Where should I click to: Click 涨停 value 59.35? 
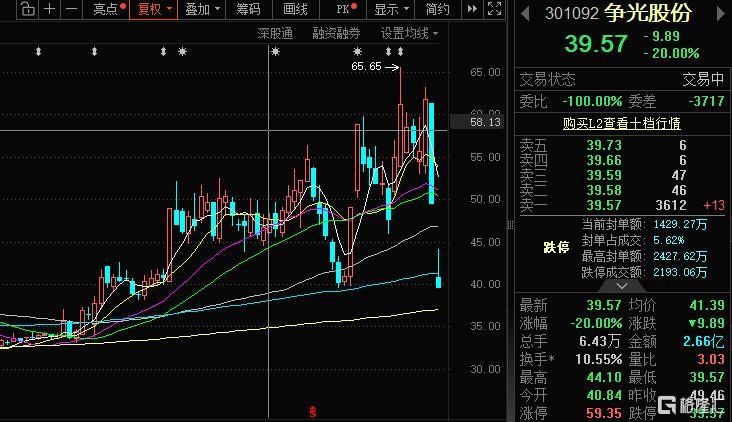(x=604, y=413)
